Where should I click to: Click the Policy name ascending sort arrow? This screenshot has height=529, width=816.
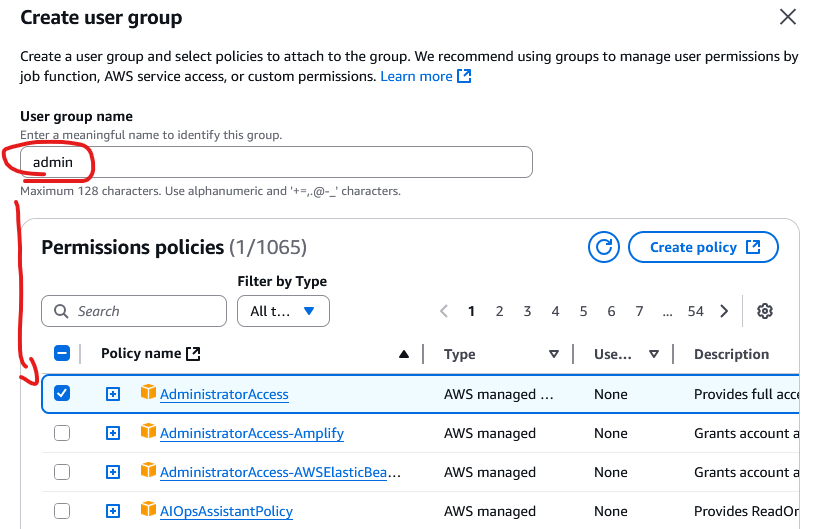(x=404, y=354)
